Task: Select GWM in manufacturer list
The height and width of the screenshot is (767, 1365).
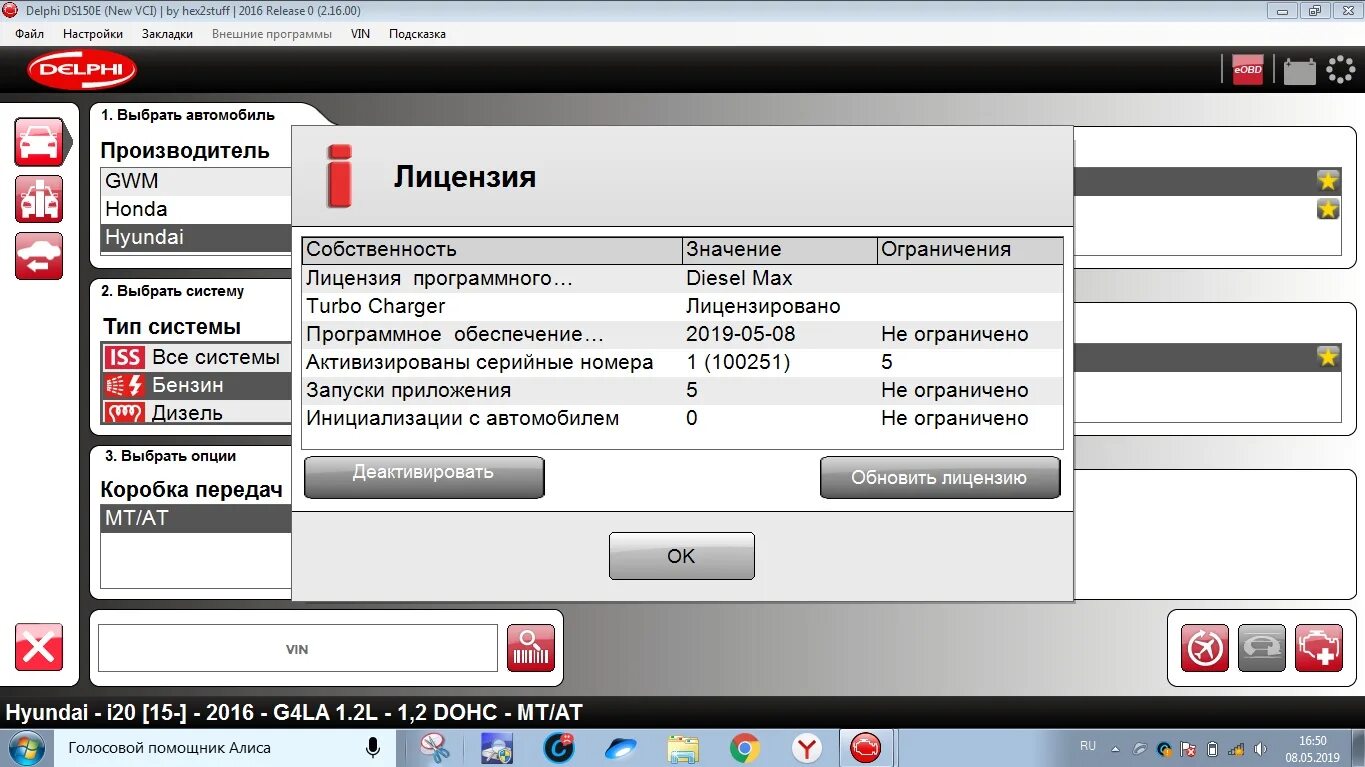Action: click(196, 181)
